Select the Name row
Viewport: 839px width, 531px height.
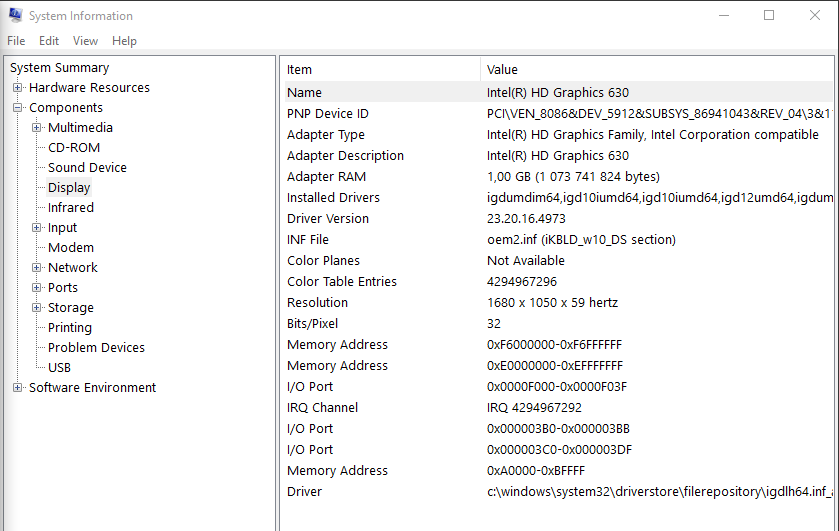557,93
